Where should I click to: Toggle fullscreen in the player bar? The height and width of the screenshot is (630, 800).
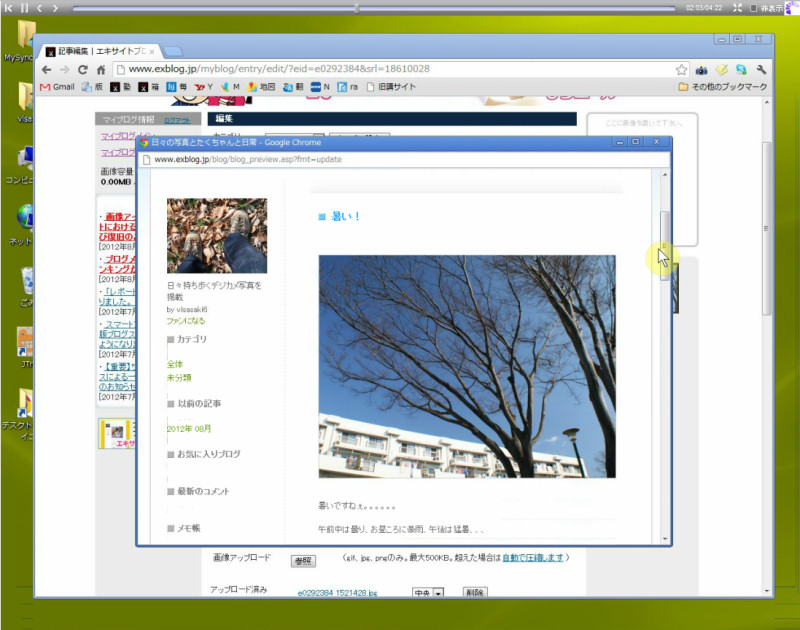point(737,8)
